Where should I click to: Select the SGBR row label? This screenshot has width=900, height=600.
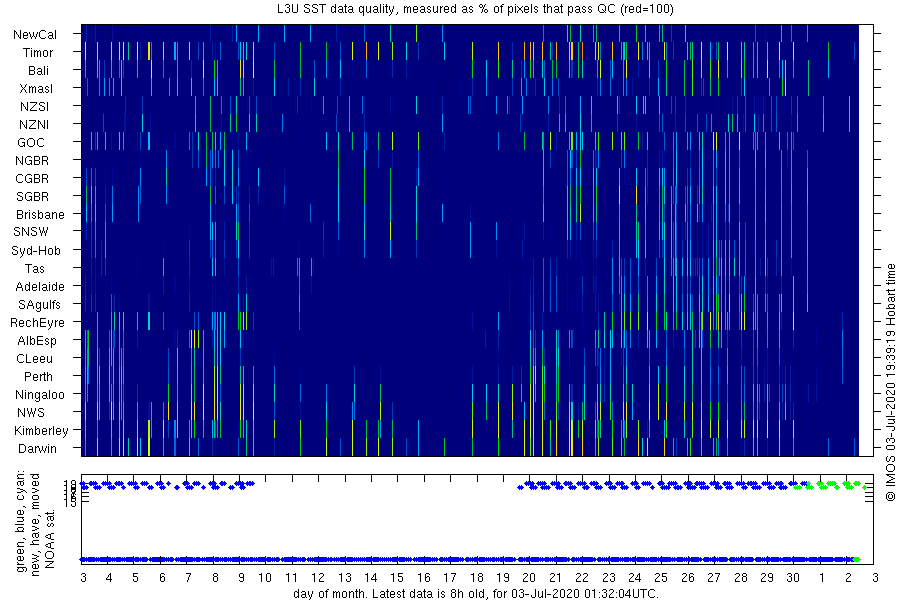click(x=32, y=196)
